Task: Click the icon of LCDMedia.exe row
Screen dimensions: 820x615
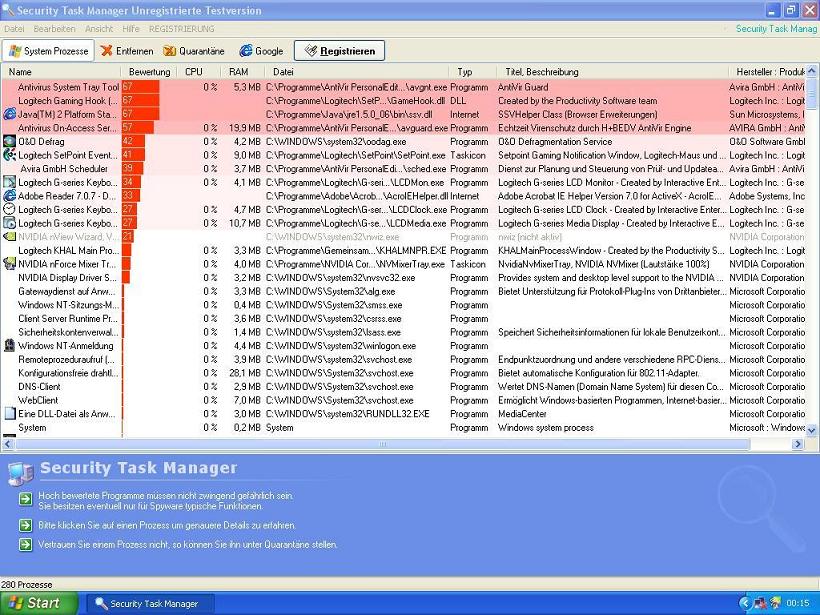Action: click(9, 223)
